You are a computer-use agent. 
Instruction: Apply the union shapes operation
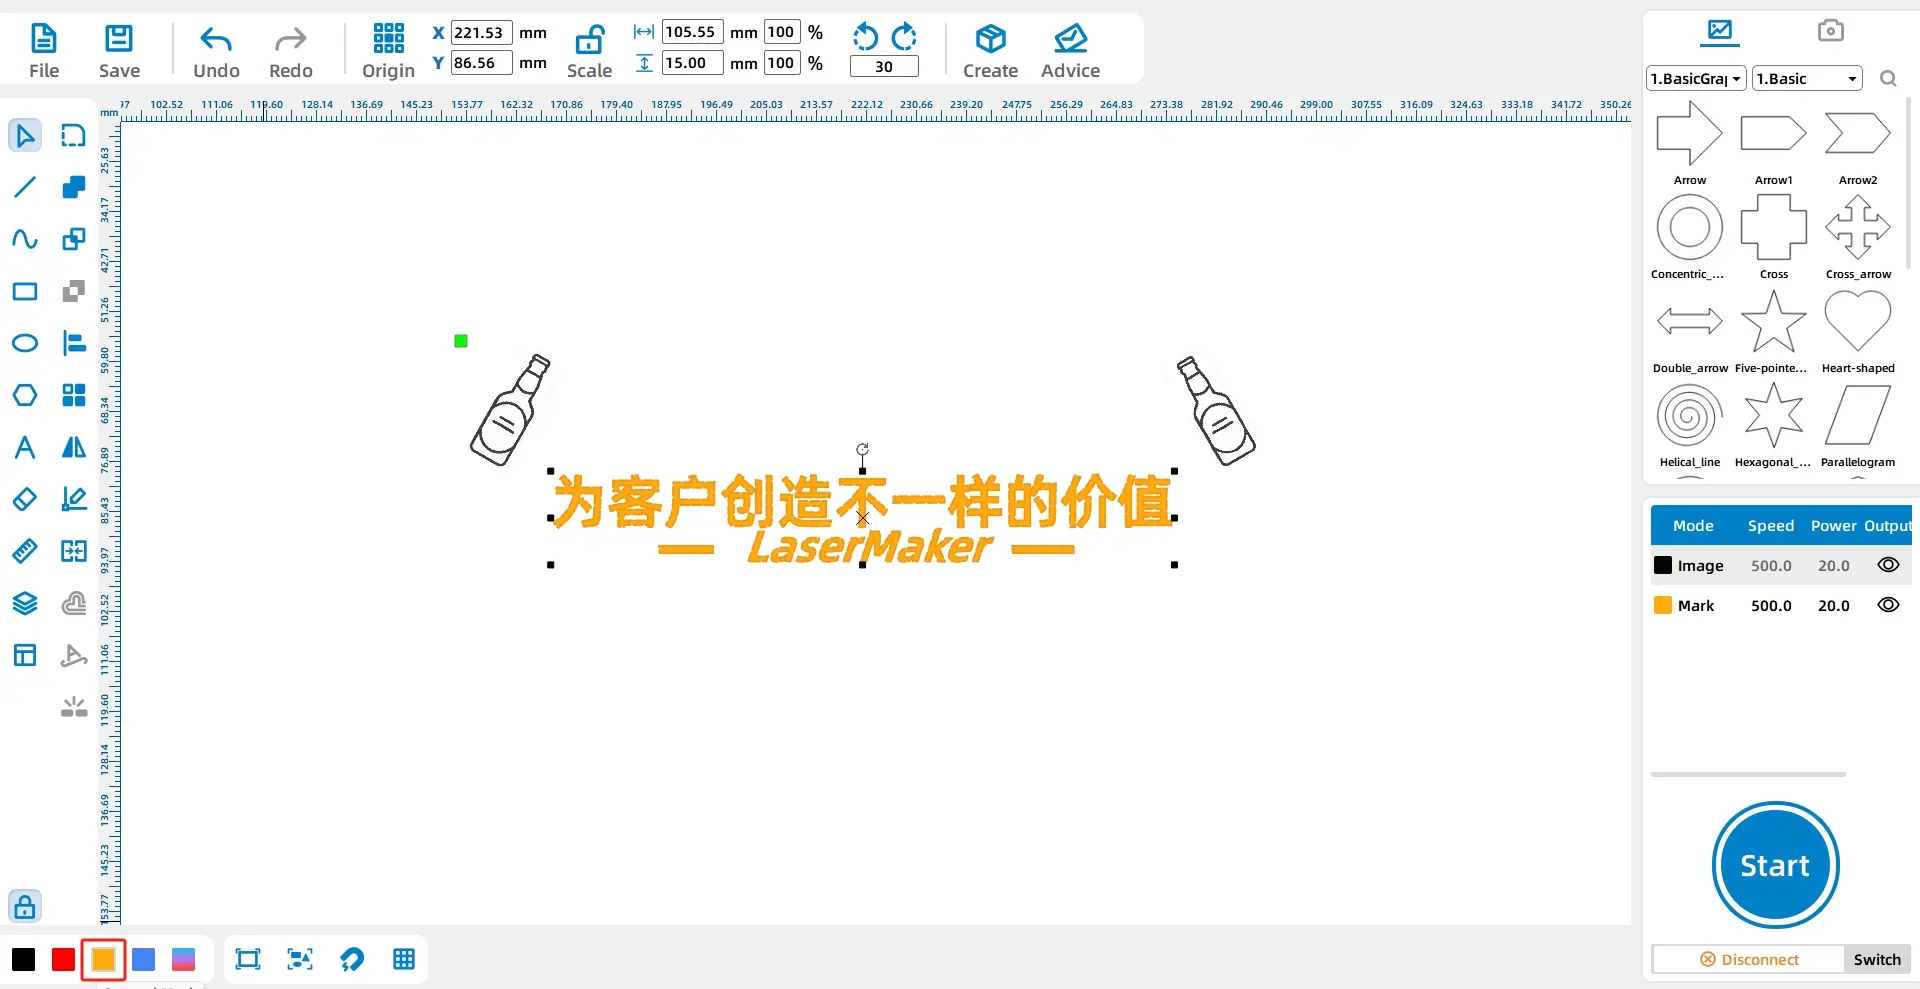coord(74,187)
